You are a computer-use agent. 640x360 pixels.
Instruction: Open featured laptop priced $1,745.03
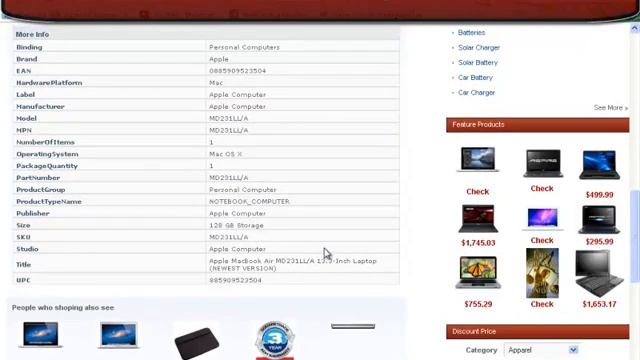[x=478, y=219]
